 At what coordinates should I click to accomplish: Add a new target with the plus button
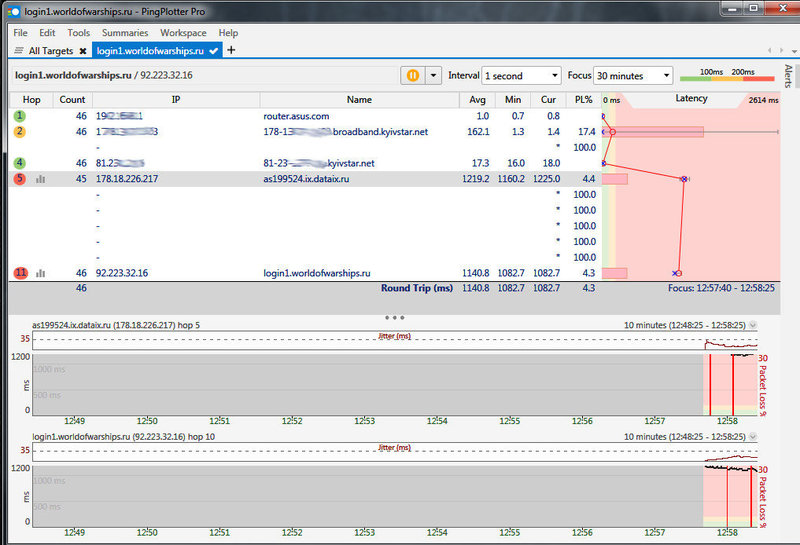pos(231,50)
